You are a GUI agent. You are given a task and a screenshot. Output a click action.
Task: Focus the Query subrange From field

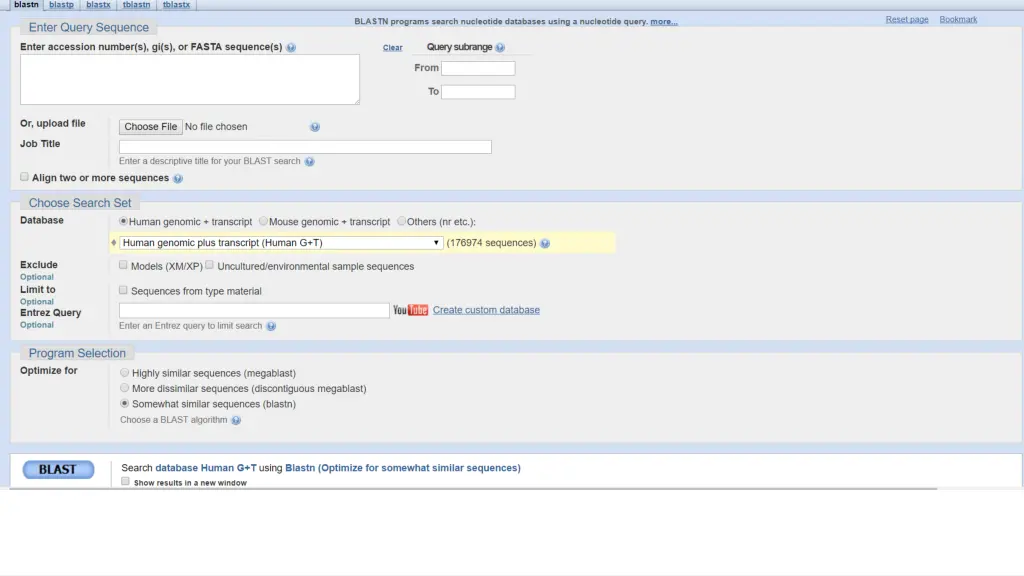[478, 68]
